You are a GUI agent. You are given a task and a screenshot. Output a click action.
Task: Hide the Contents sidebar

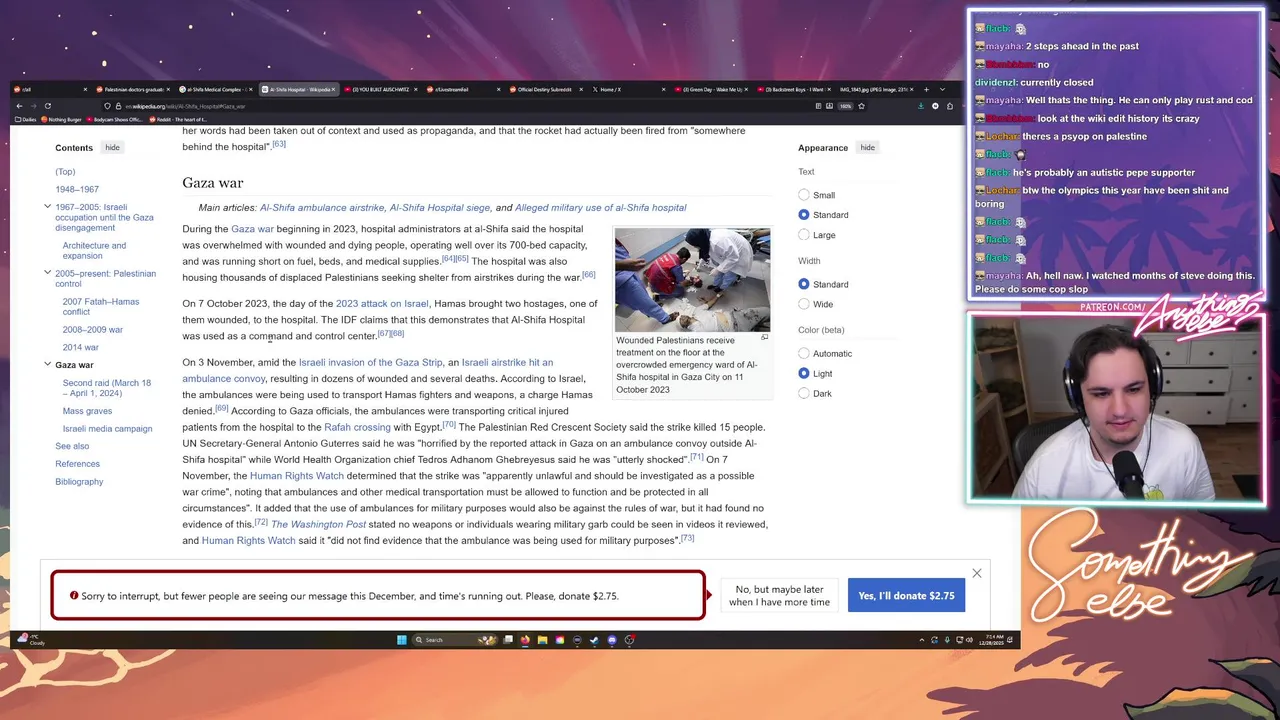[x=112, y=148]
